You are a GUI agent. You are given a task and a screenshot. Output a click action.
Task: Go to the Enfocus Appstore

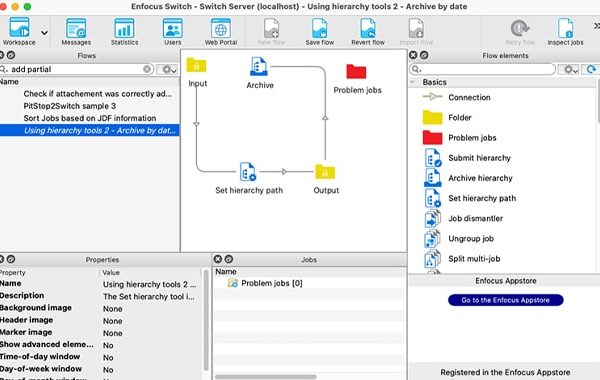tap(505, 300)
